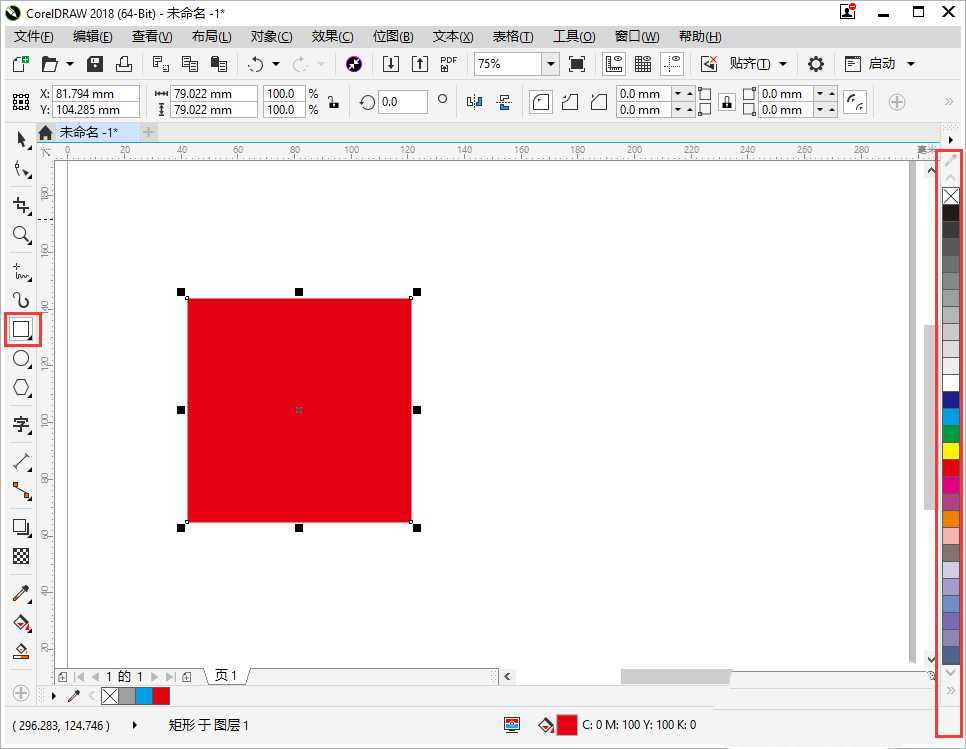Select the Rectangle tool in toolbox

(21, 329)
